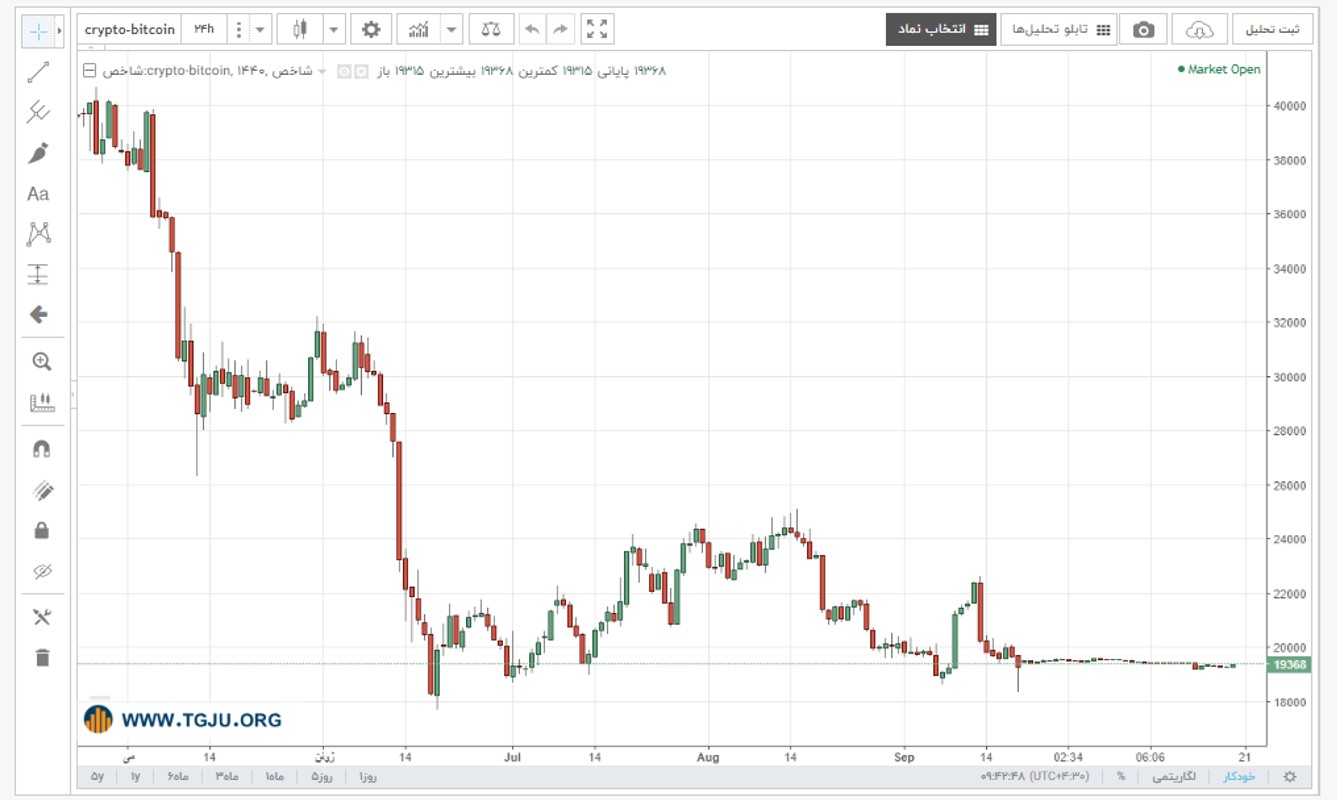Open the cloud load chart icon
The height and width of the screenshot is (800, 1337).
point(1199,30)
